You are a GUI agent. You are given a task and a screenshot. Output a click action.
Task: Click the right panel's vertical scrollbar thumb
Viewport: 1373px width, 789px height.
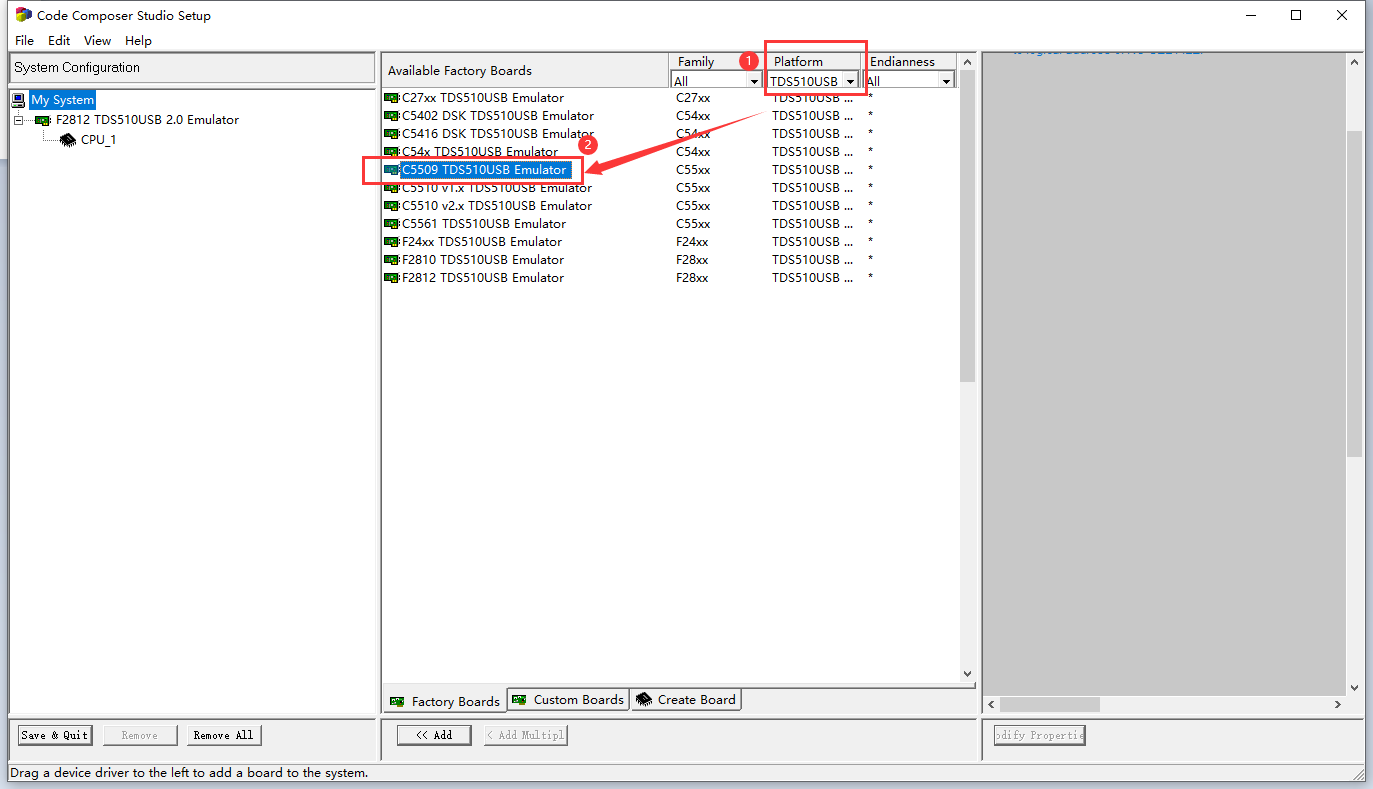[1355, 293]
